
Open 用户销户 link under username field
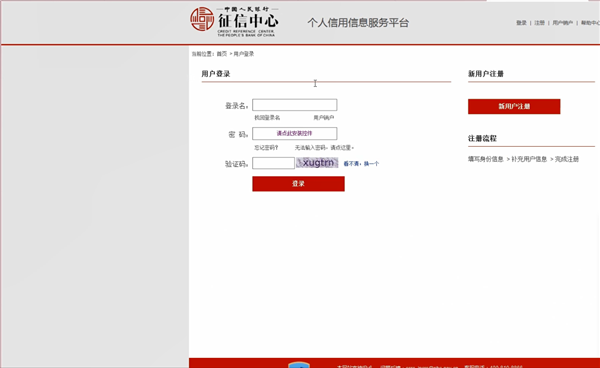click(x=324, y=118)
